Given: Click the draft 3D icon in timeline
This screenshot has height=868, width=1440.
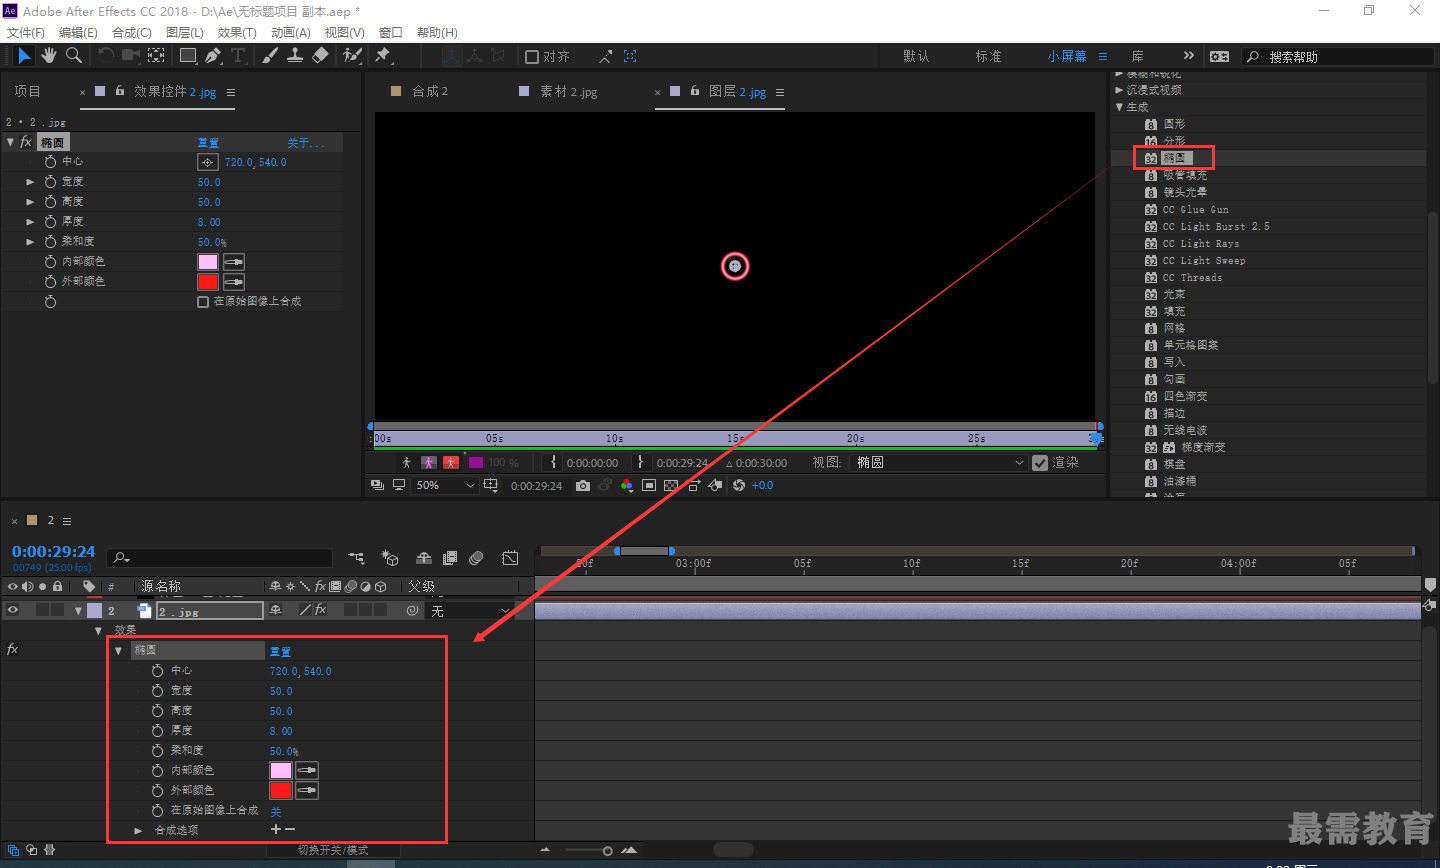Looking at the screenshot, I should 390,558.
